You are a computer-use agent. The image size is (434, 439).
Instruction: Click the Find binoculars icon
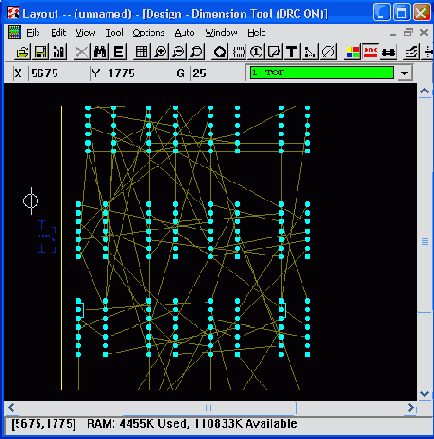pyautogui.click(x=100, y=52)
